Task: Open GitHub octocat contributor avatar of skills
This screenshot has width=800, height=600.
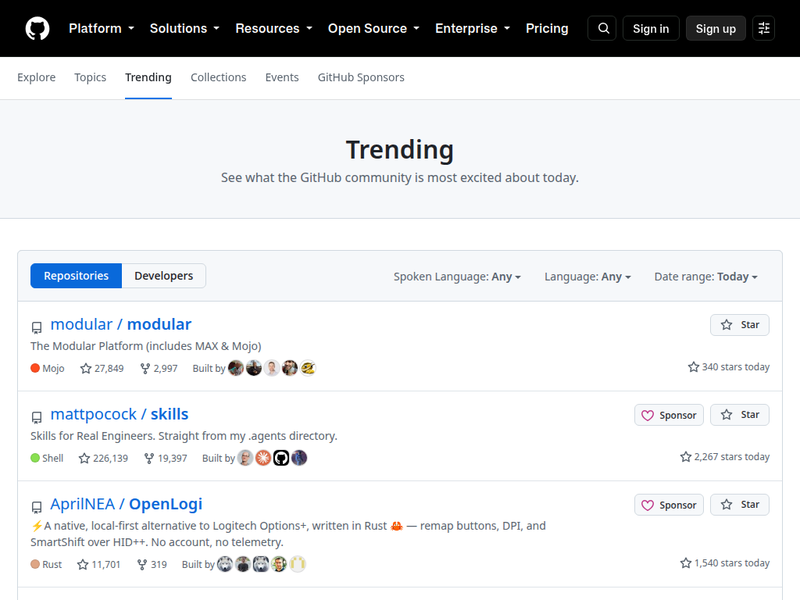Action: coord(281,458)
